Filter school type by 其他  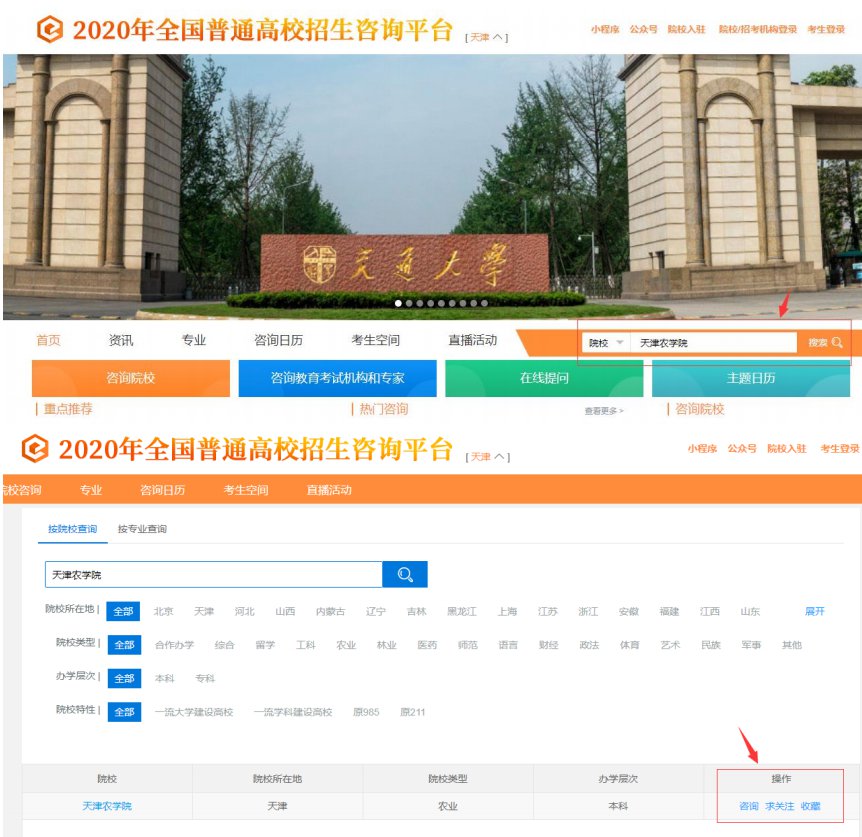792,645
